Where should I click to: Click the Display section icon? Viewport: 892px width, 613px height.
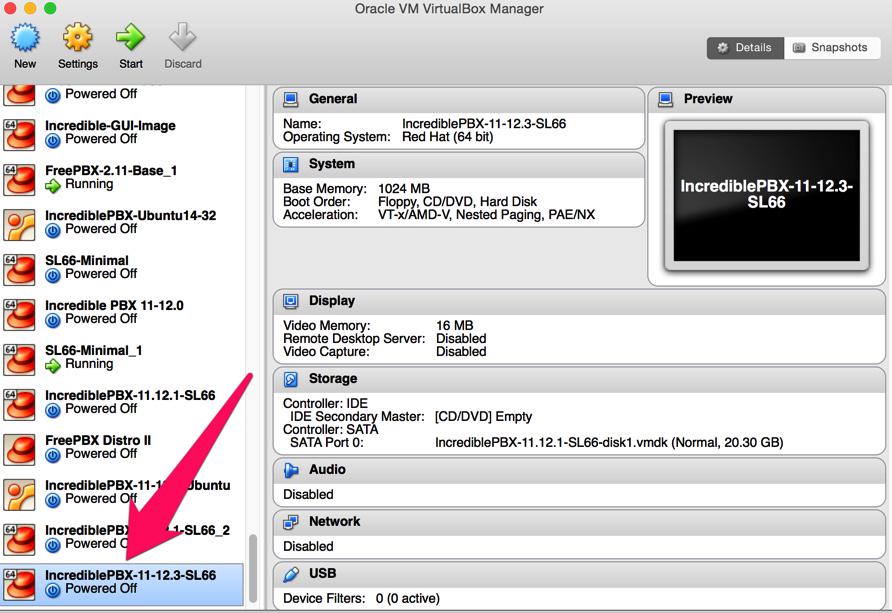291,301
